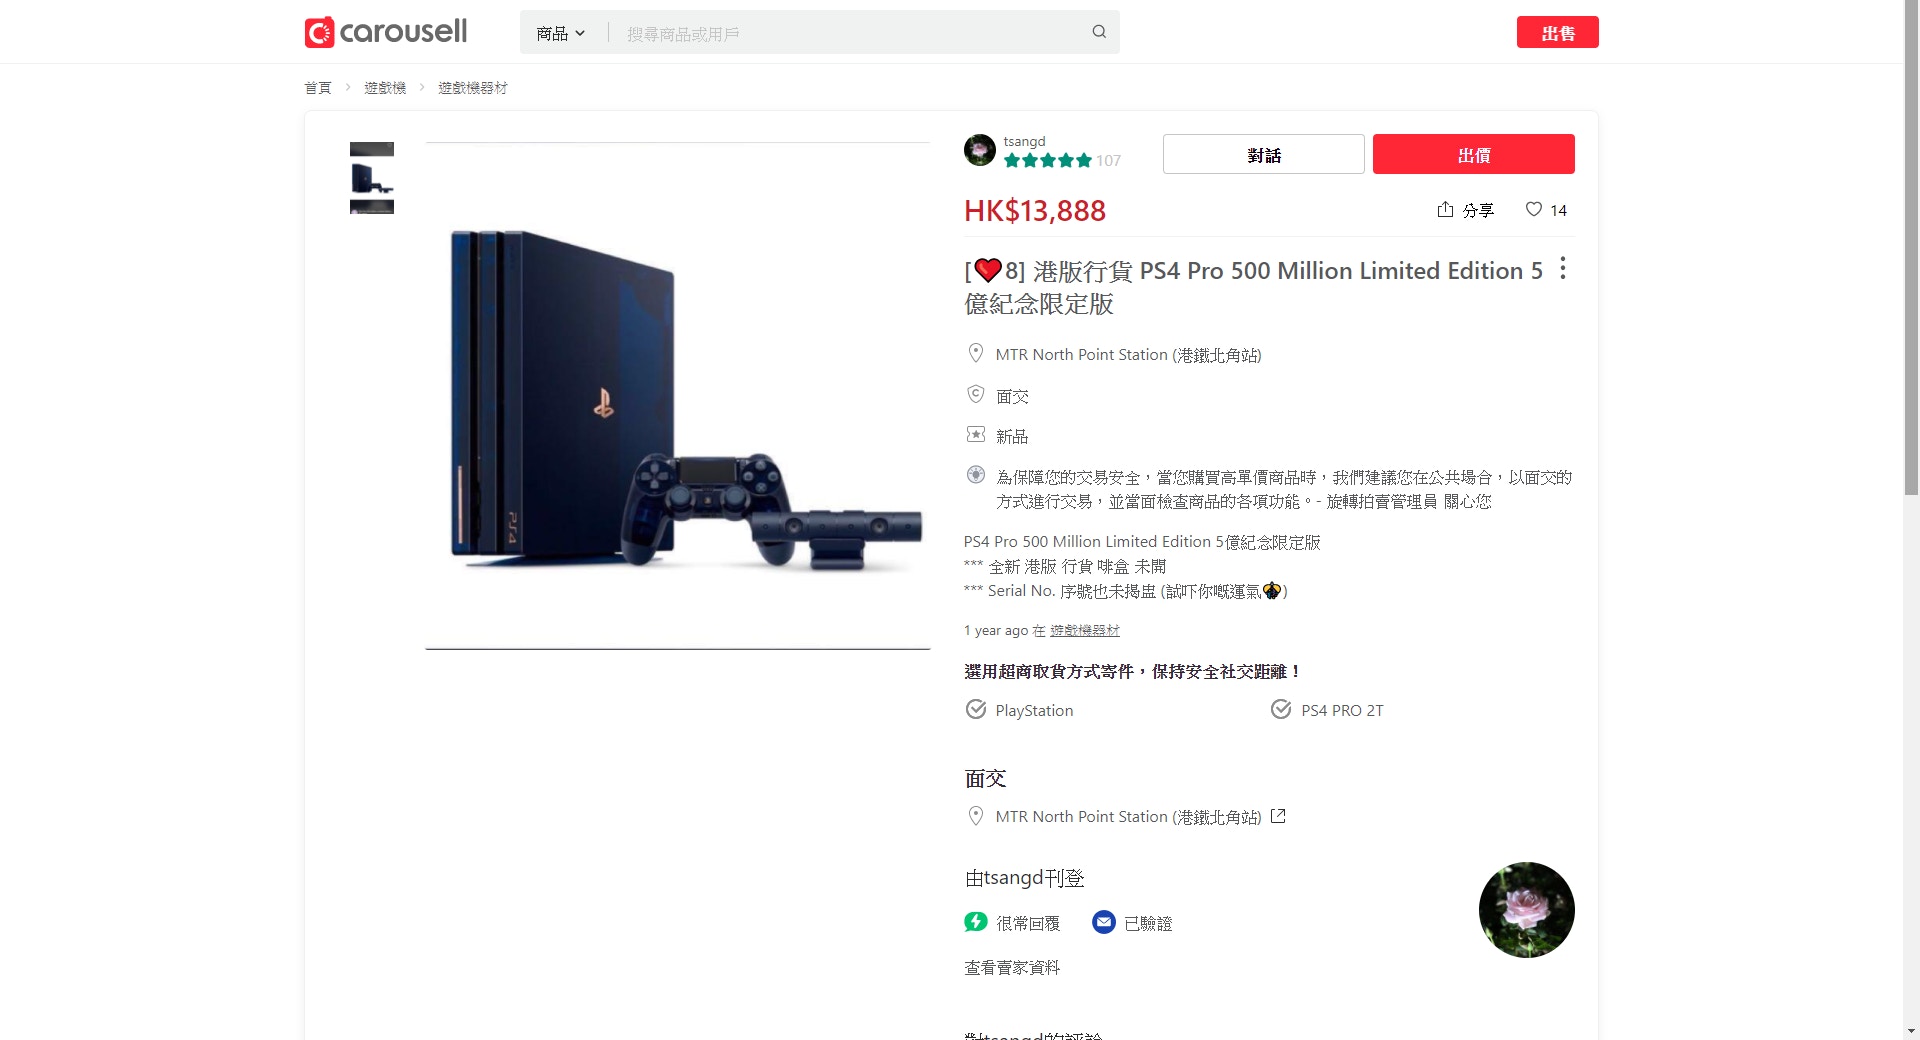Screen dimensions: 1920x1040
Task: Select the second PS4 console thumbnail
Action: click(x=372, y=179)
